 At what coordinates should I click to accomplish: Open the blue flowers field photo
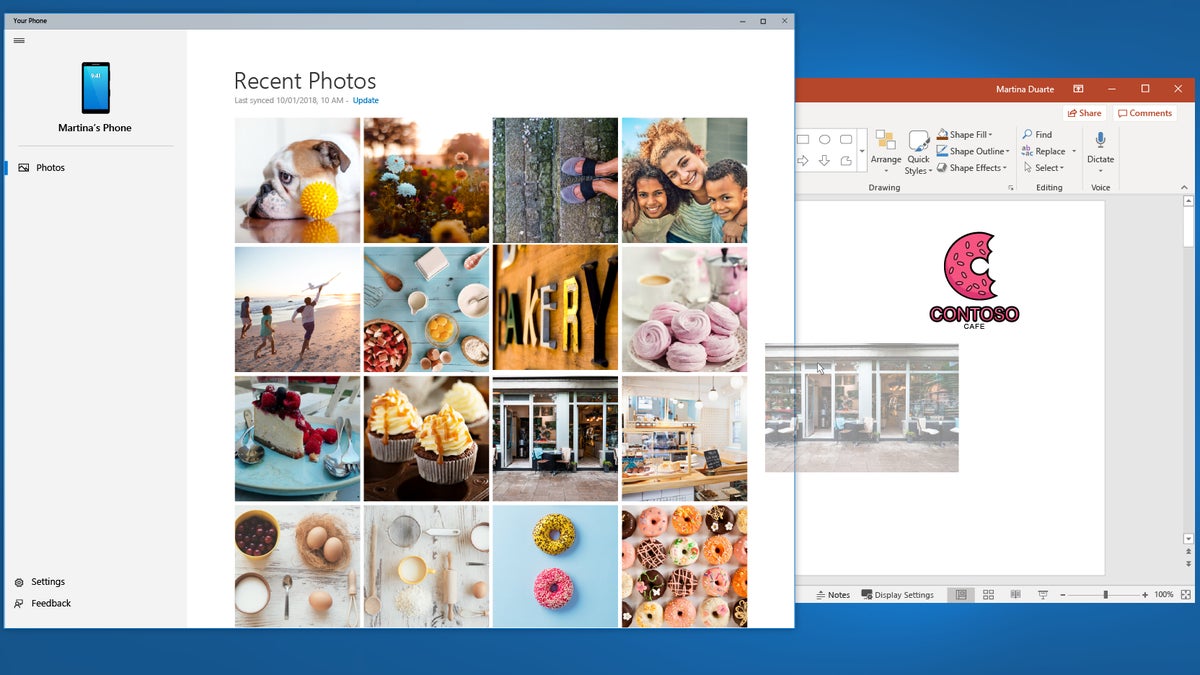point(426,180)
